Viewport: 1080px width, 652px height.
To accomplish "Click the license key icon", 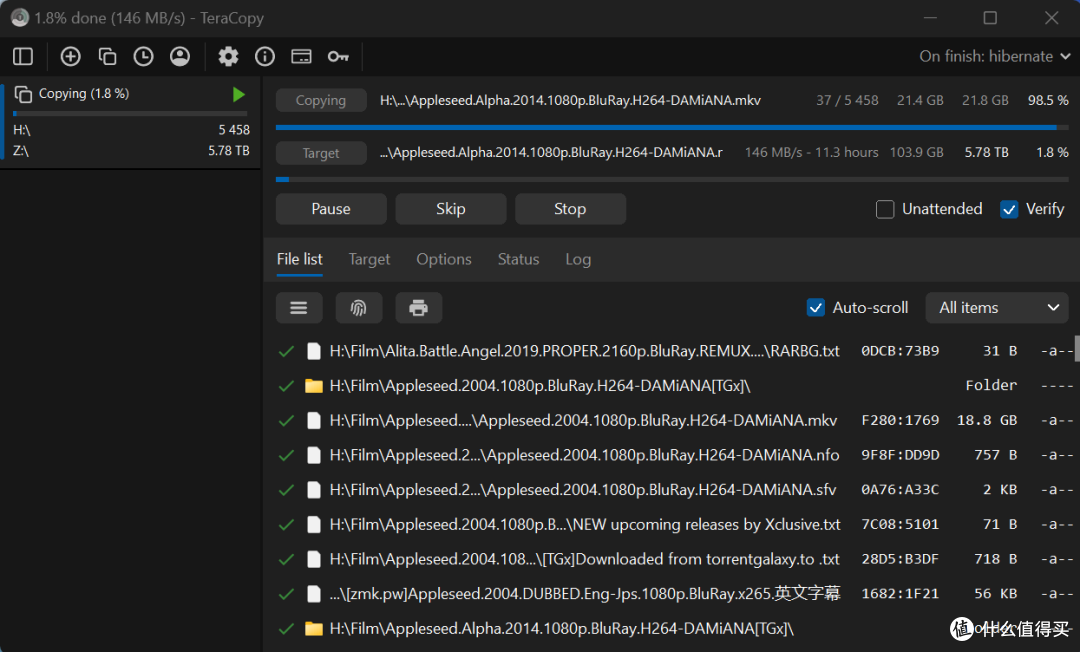I will [x=338, y=56].
